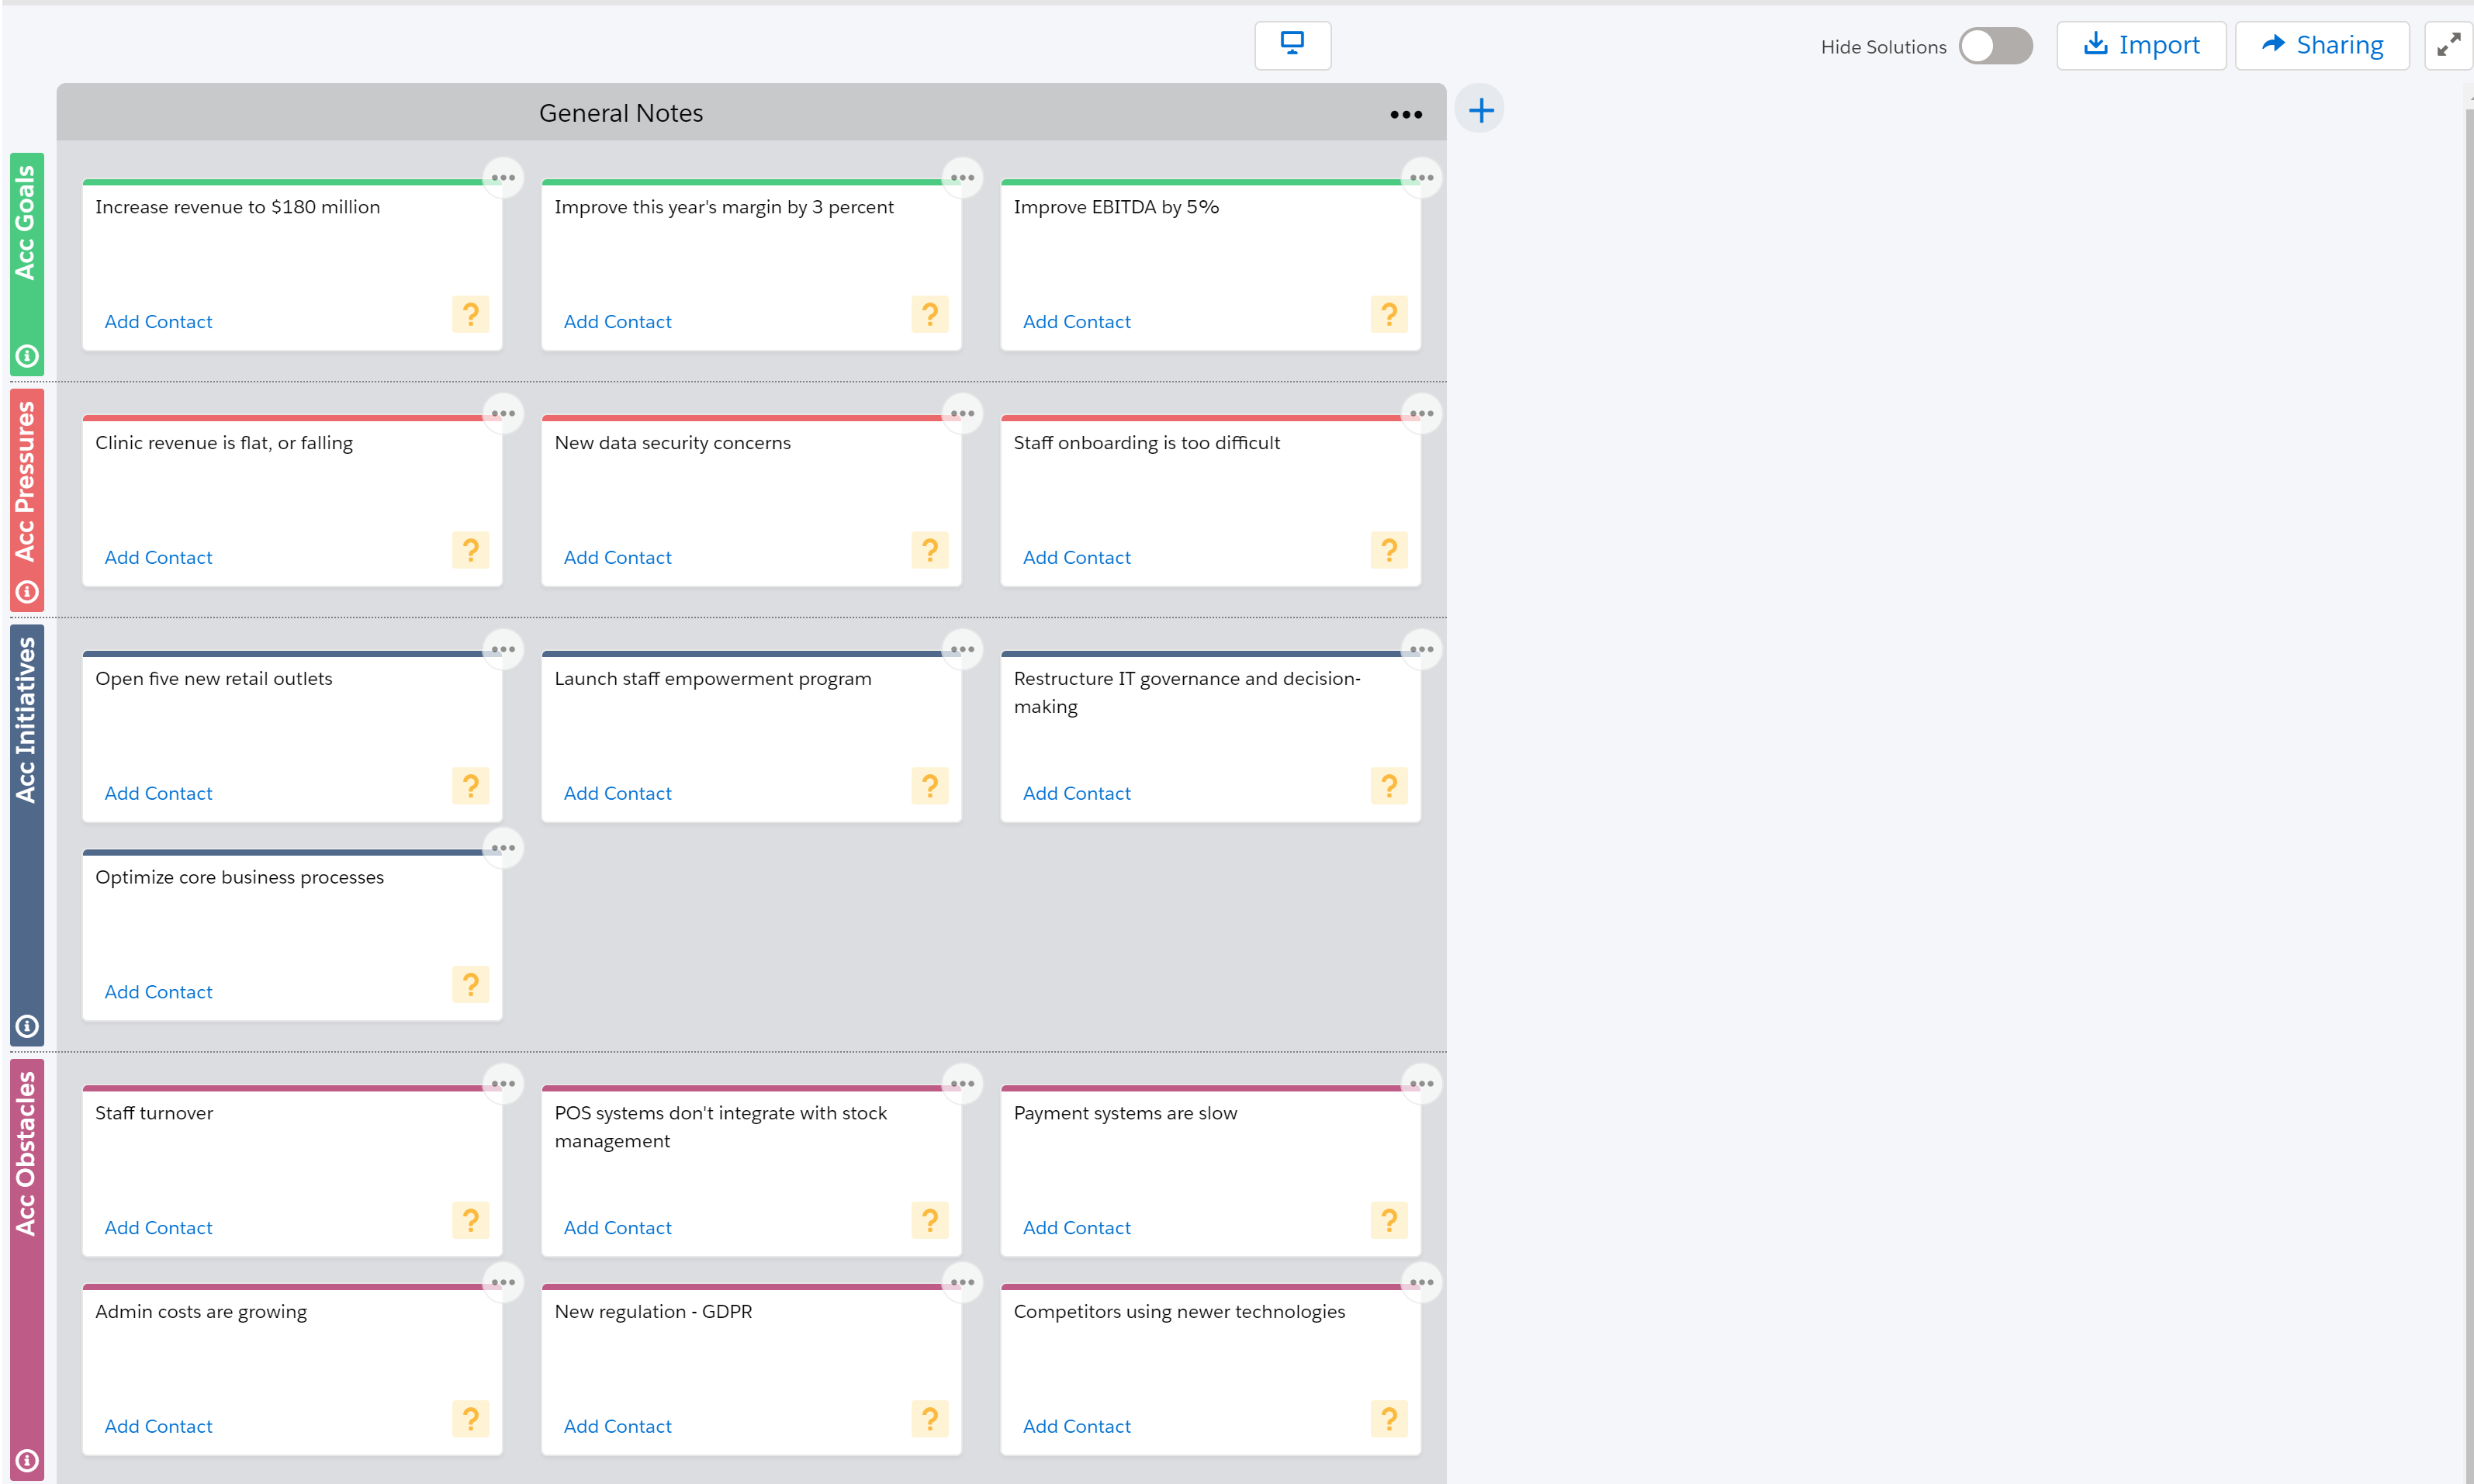Viewport: 2474px width, 1484px height.
Task: Click question mark on Improve margin card
Action: tap(930, 315)
